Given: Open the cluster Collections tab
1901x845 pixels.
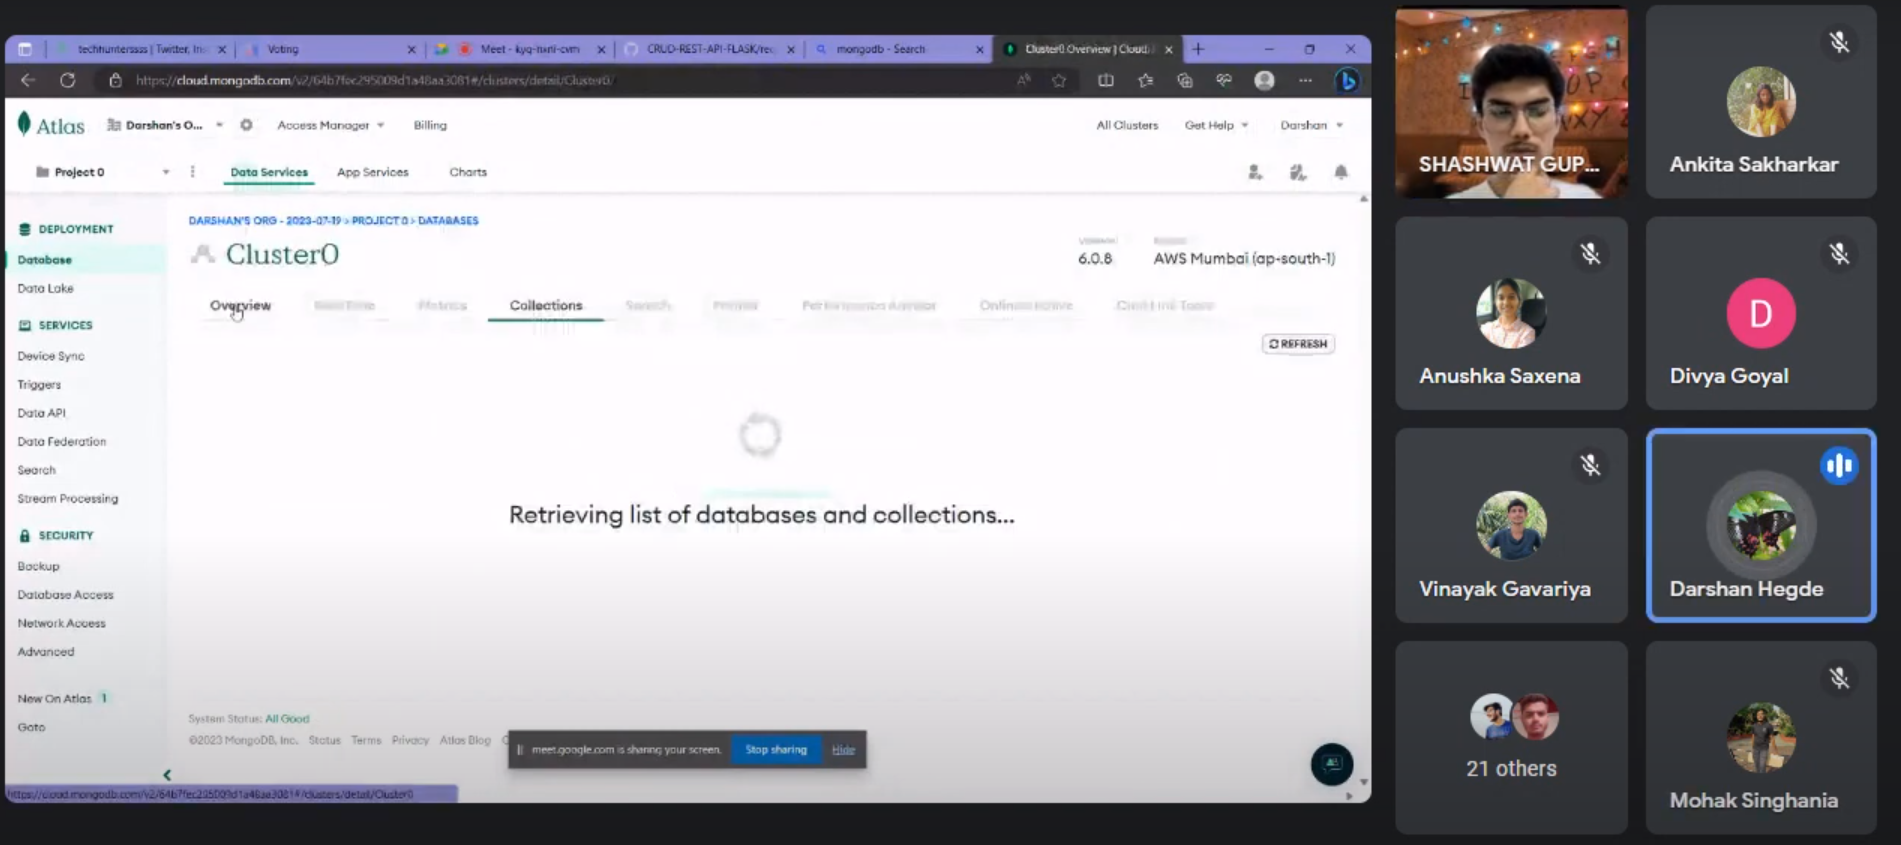Looking at the screenshot, I should click(546, 305).
